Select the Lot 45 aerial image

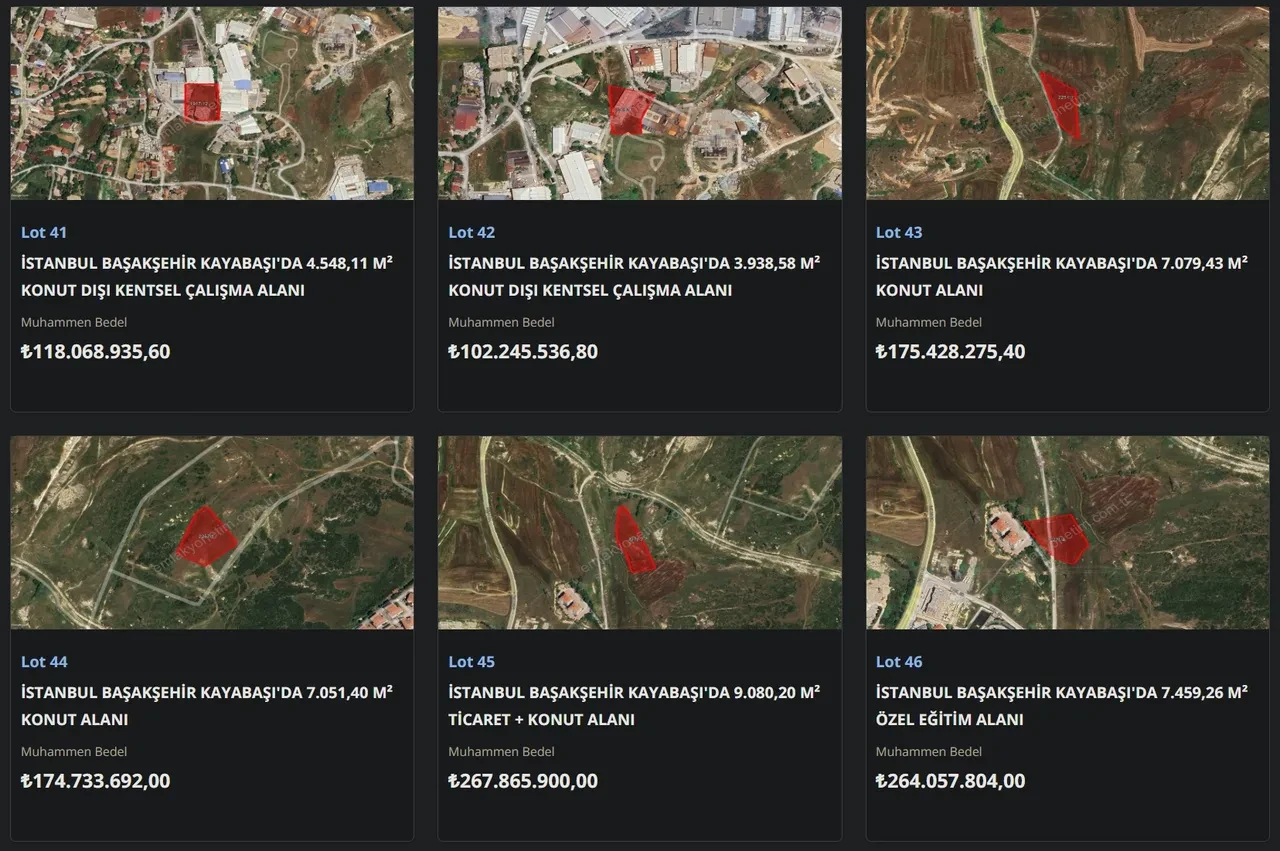pos(639,532)
